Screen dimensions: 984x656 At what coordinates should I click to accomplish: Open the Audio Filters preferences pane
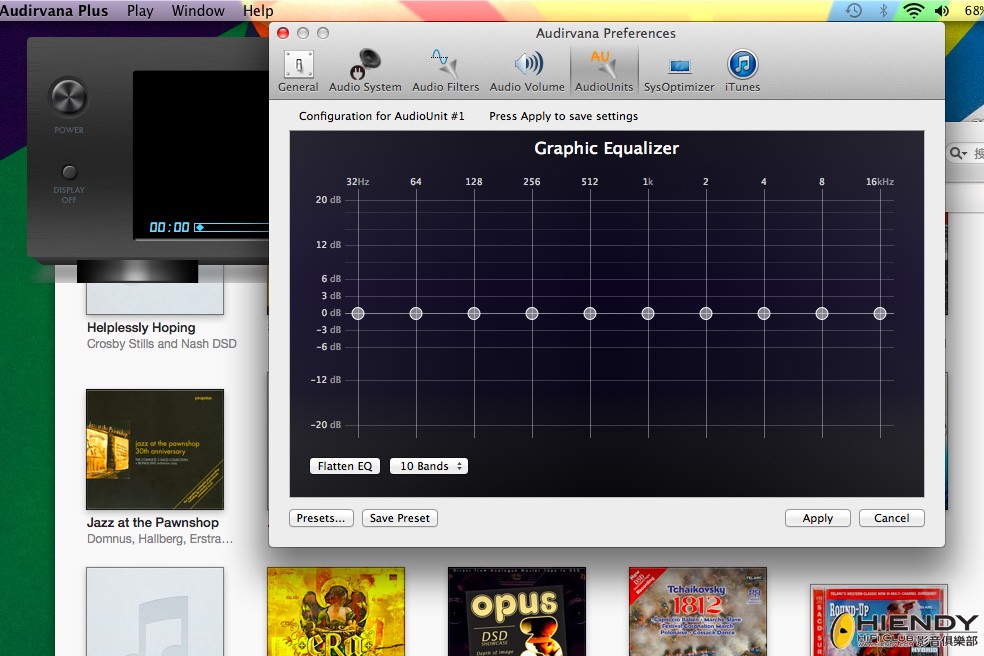(445, 72)
